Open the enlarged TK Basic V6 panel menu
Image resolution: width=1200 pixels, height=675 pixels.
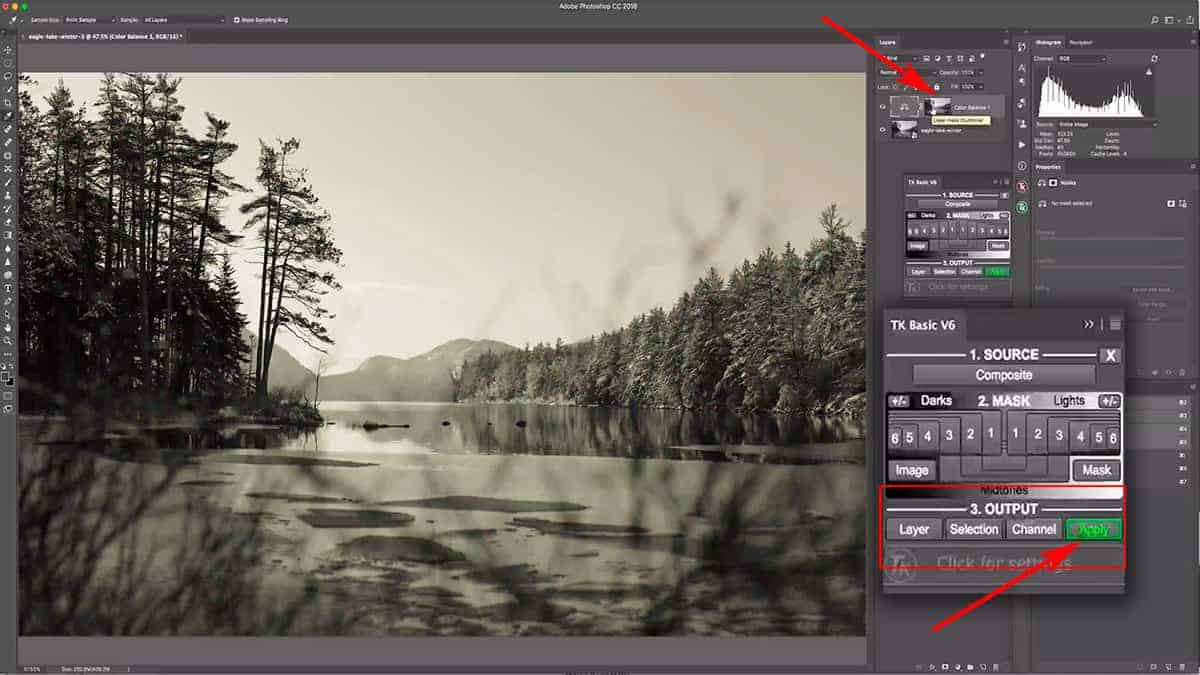point(1115,324)
